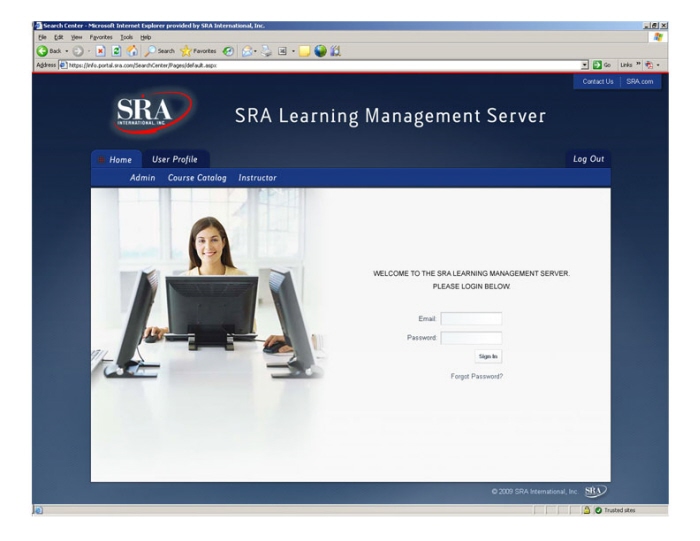Open the Search pane magnifier button

[x=159, y=51]
